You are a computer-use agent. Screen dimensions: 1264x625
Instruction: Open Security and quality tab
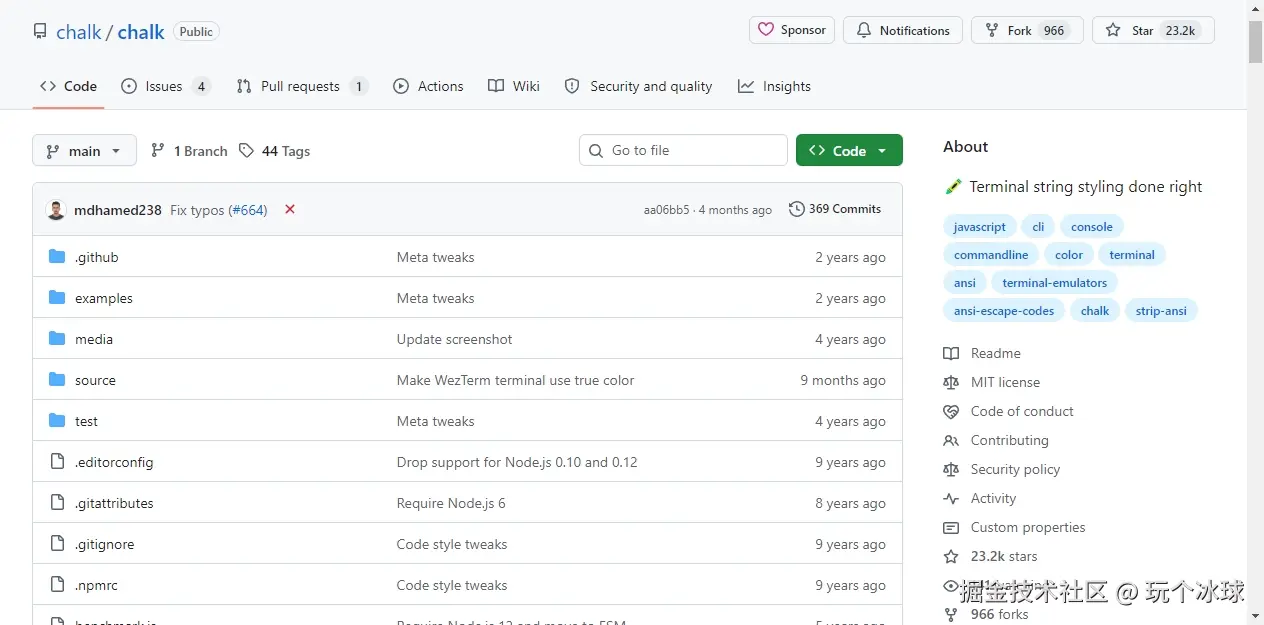(x=638, y=86)
